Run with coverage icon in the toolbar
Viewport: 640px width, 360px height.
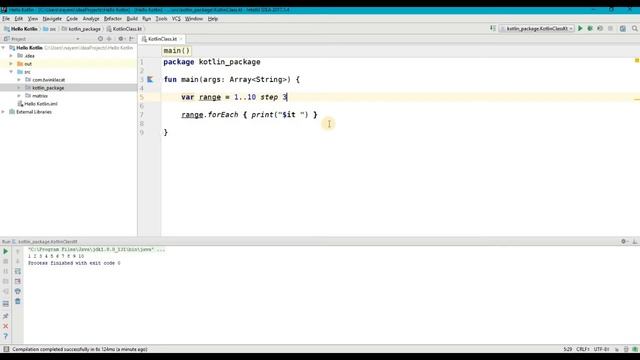(x=600, y=29)
